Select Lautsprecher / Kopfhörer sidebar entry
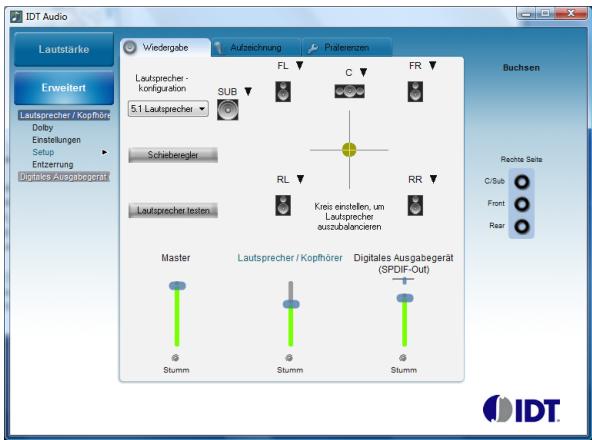This screenshot has width=592, height=440. [64, 115]
